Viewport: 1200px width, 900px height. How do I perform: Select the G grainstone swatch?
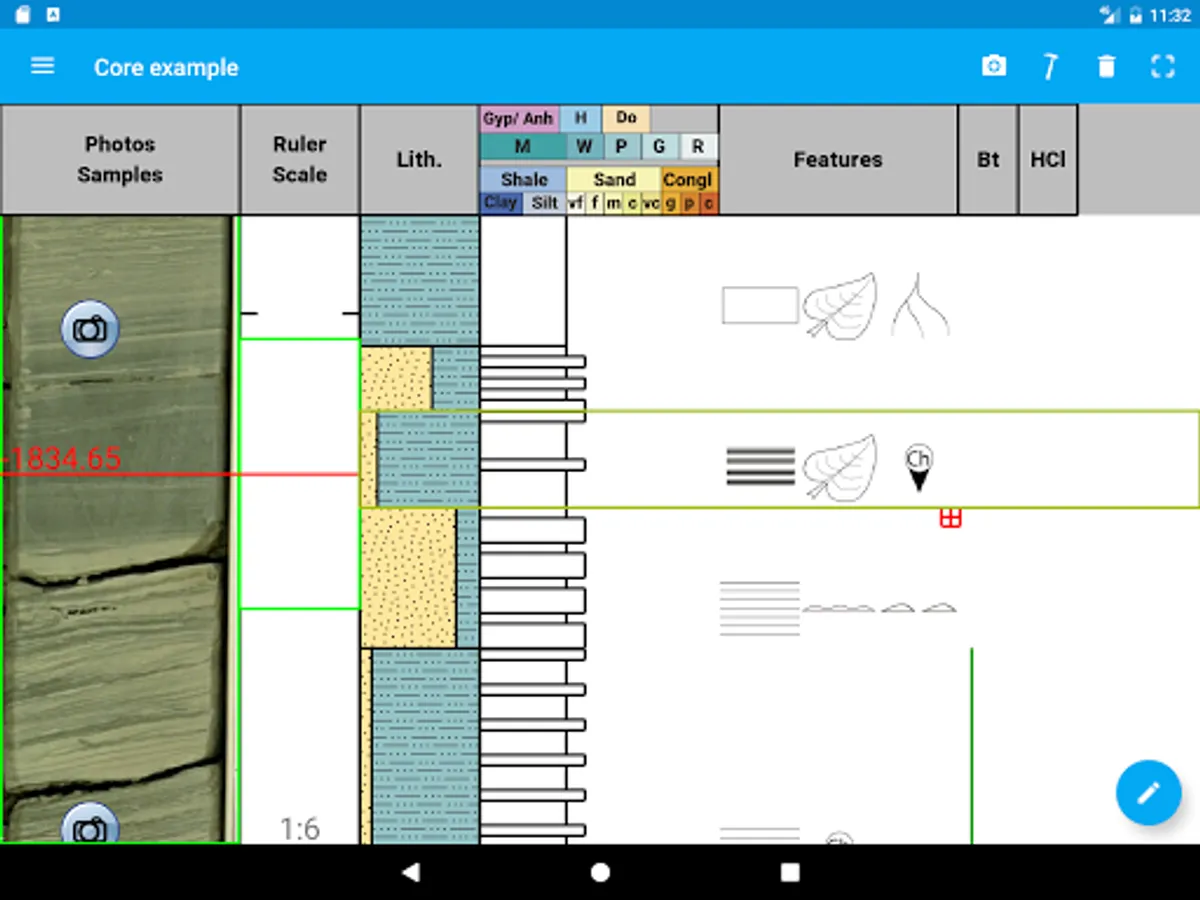point(659,147)
